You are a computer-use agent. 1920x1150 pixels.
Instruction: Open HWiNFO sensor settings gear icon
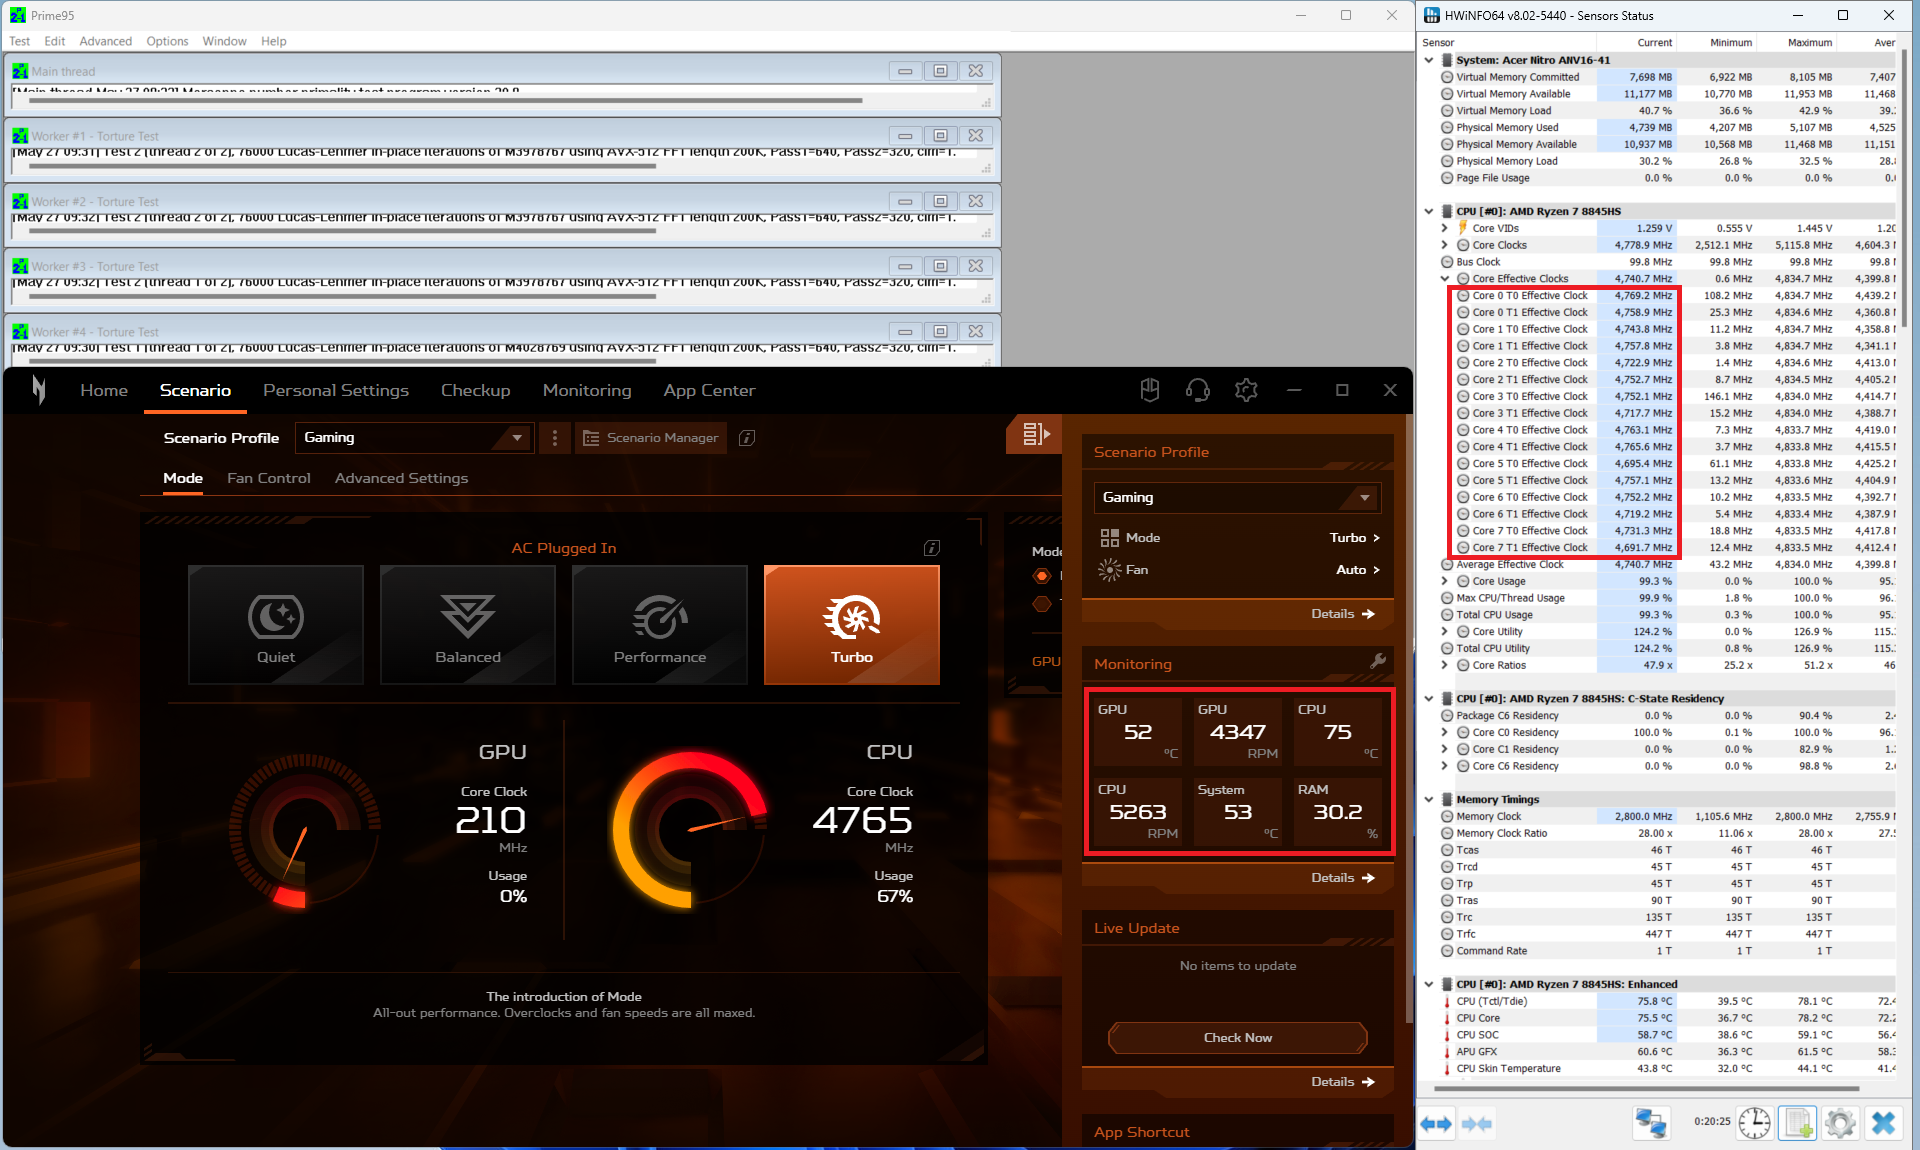[x=1840, y=1123]
